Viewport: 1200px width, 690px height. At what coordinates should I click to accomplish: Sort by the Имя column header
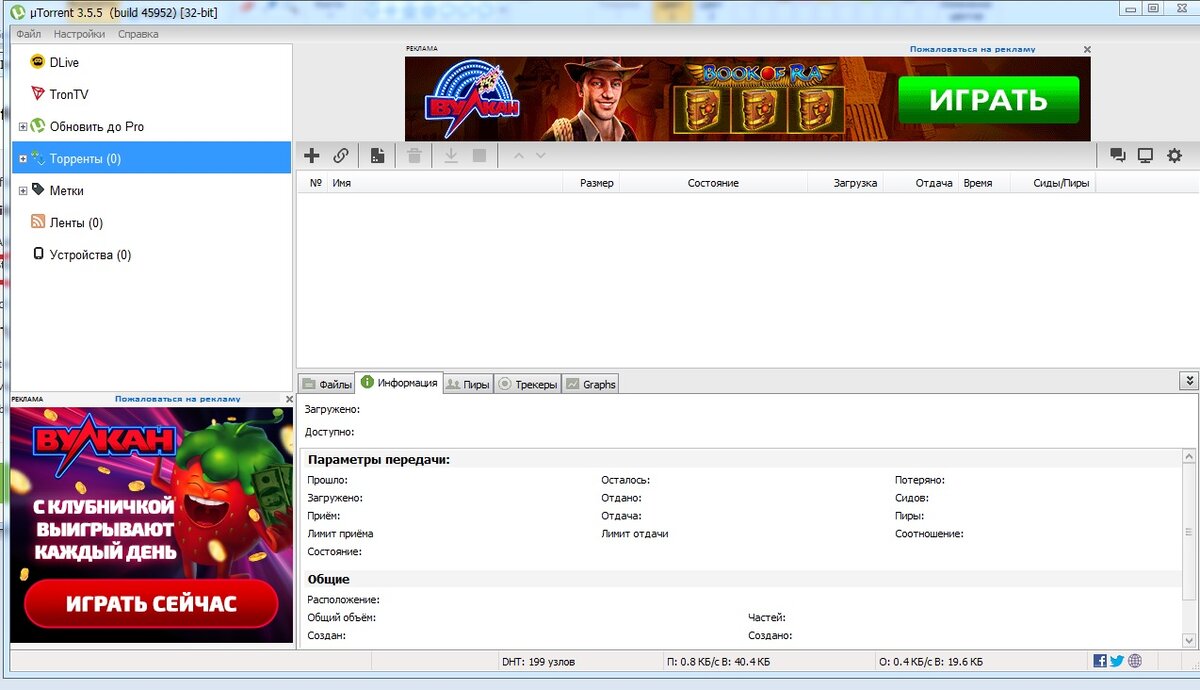[x=444, y=183]
